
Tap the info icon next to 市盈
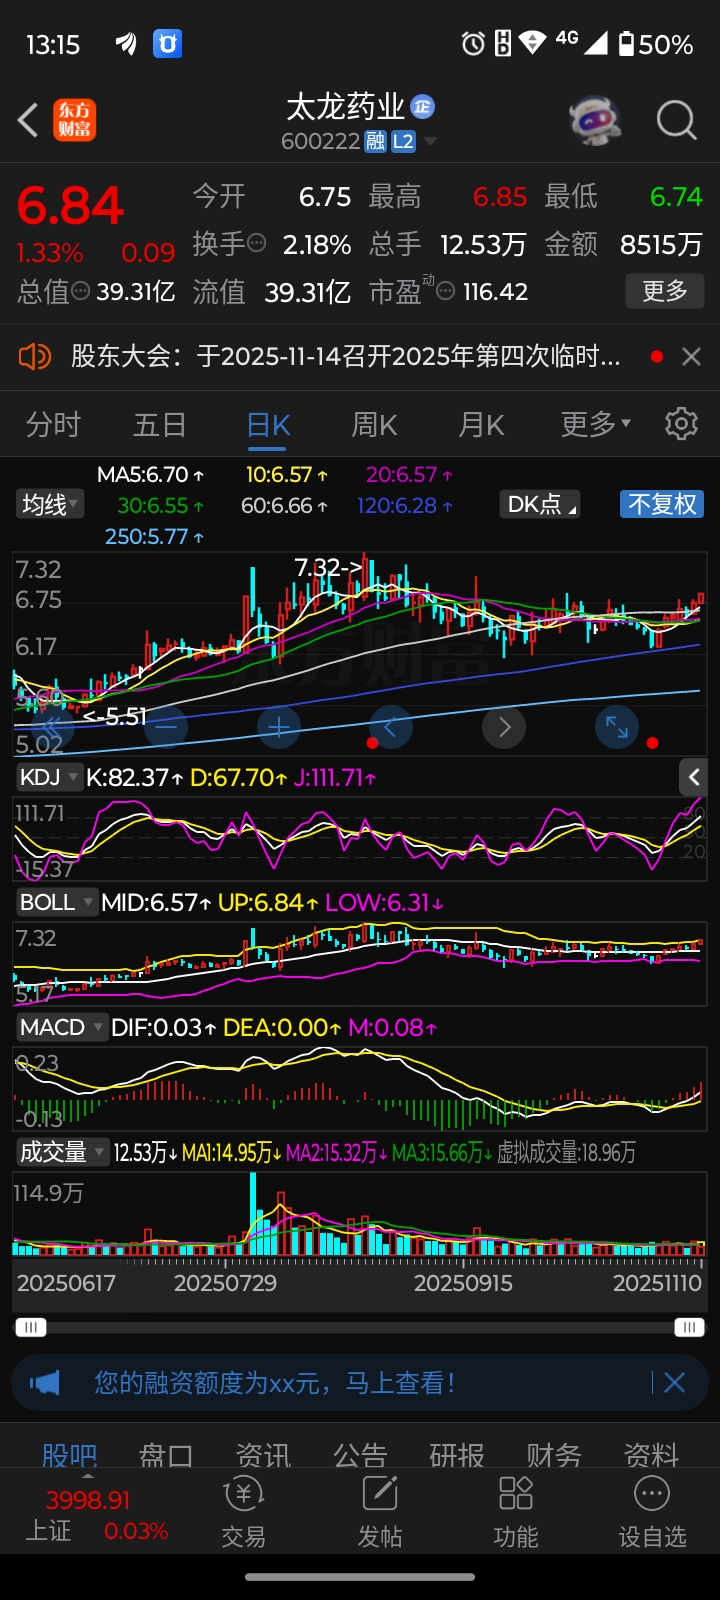coord(446,291)
